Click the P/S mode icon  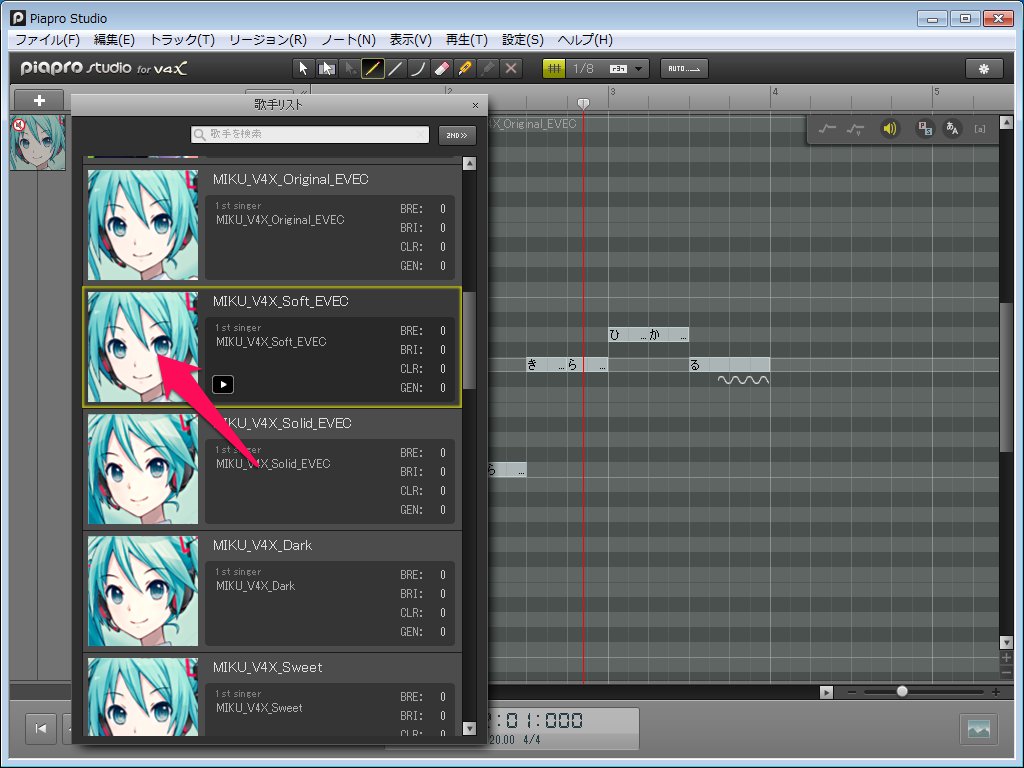click(925, 129)
